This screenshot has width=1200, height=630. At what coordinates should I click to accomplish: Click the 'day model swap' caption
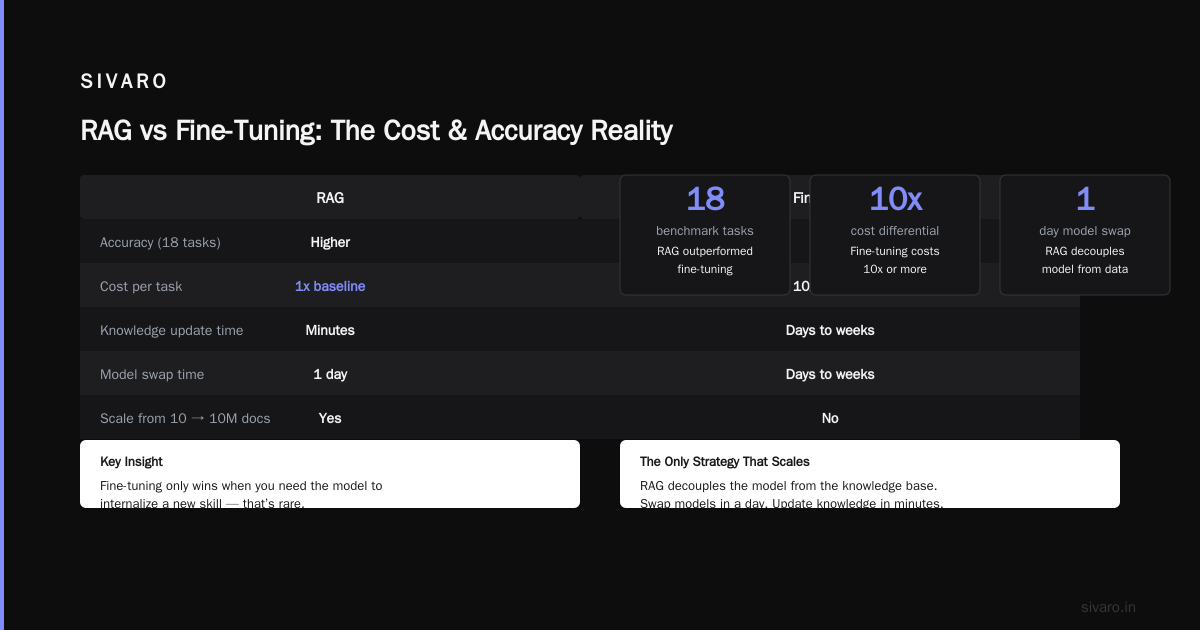(x=1085, y=231)
